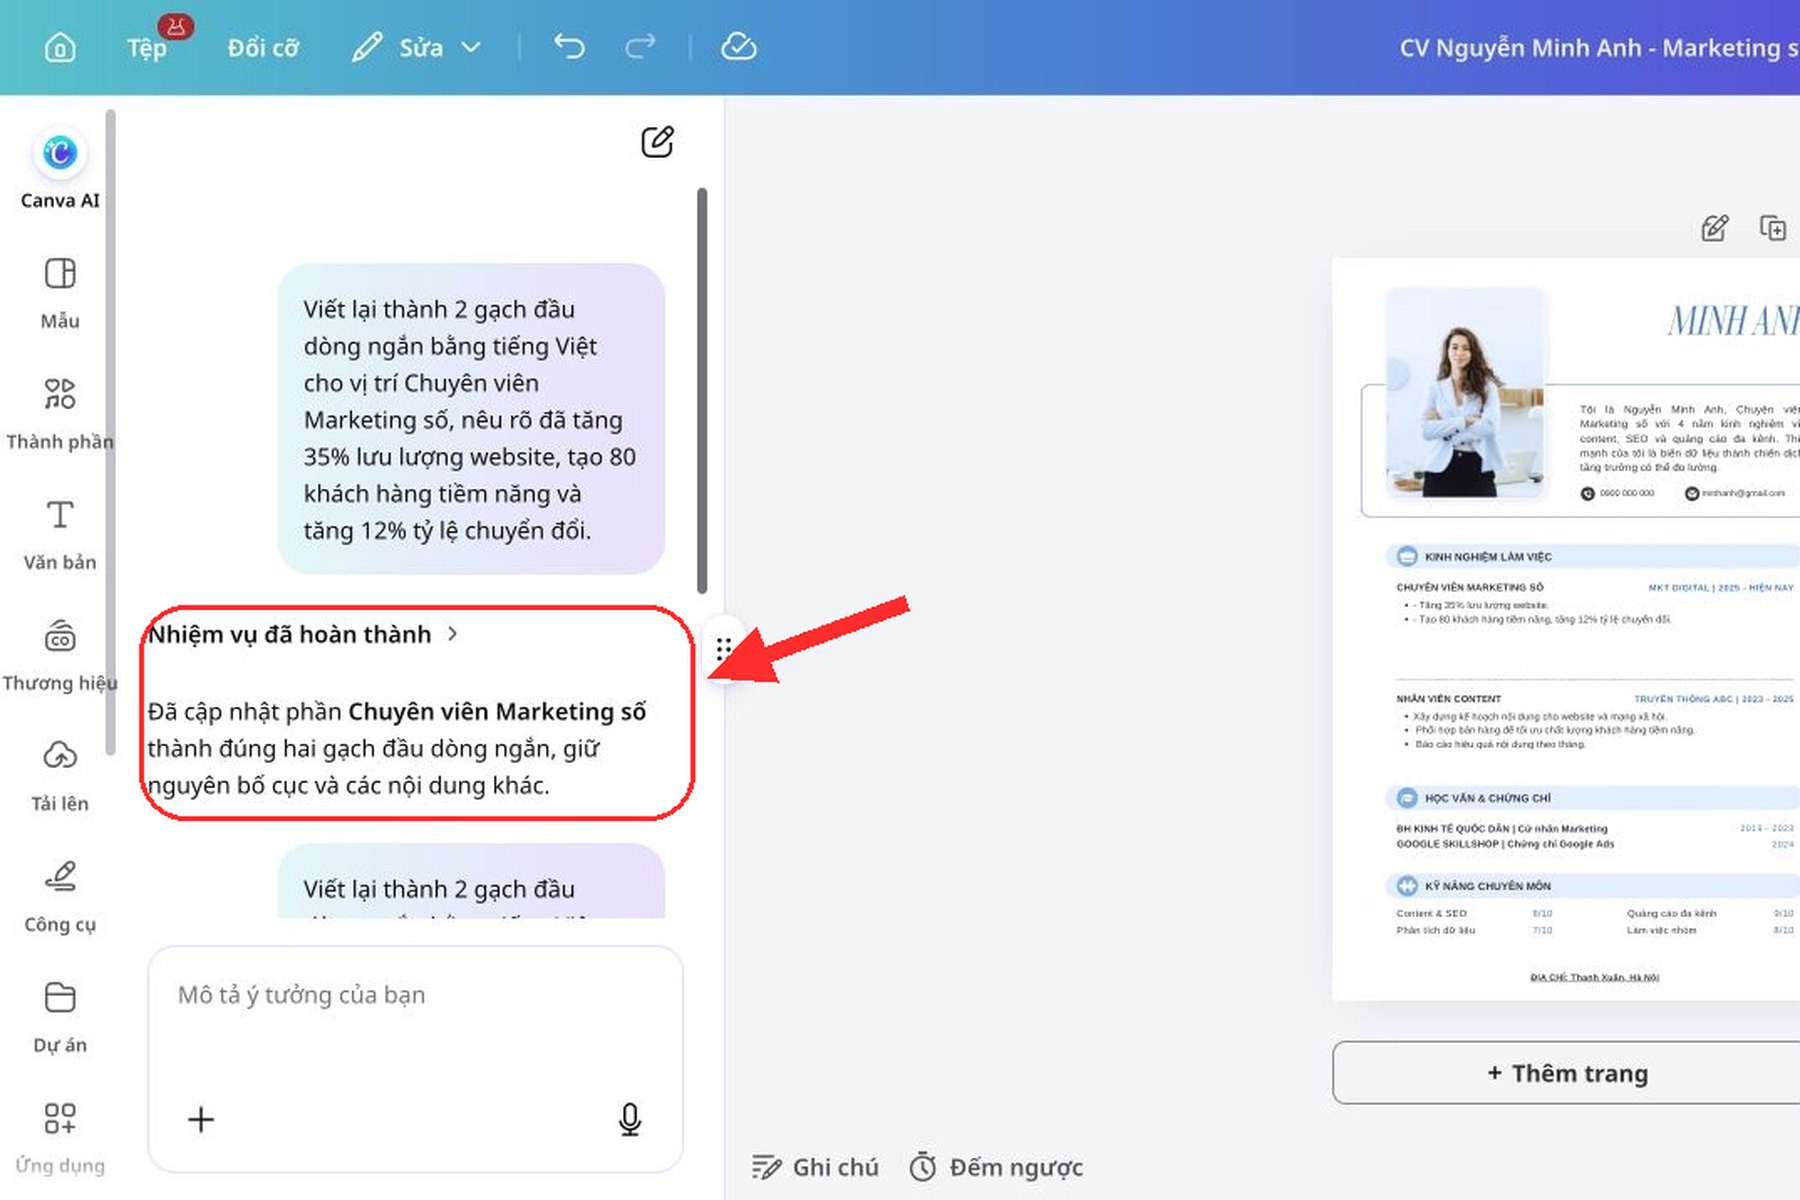Undo the last action
This screenshot has width=1800, height=1200.
point(569,46)
